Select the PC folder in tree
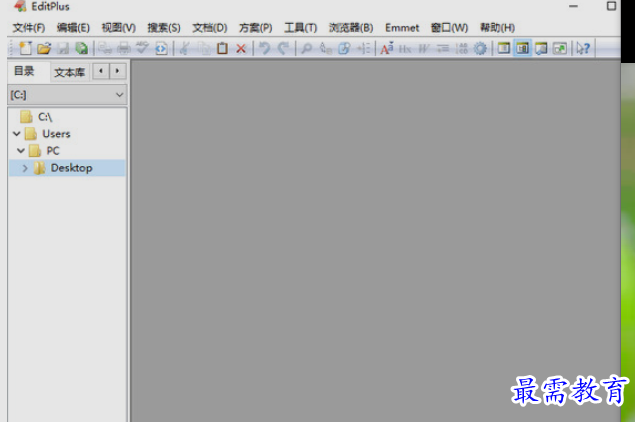Viewport: 635px width, 422px height. click(53, 151)
